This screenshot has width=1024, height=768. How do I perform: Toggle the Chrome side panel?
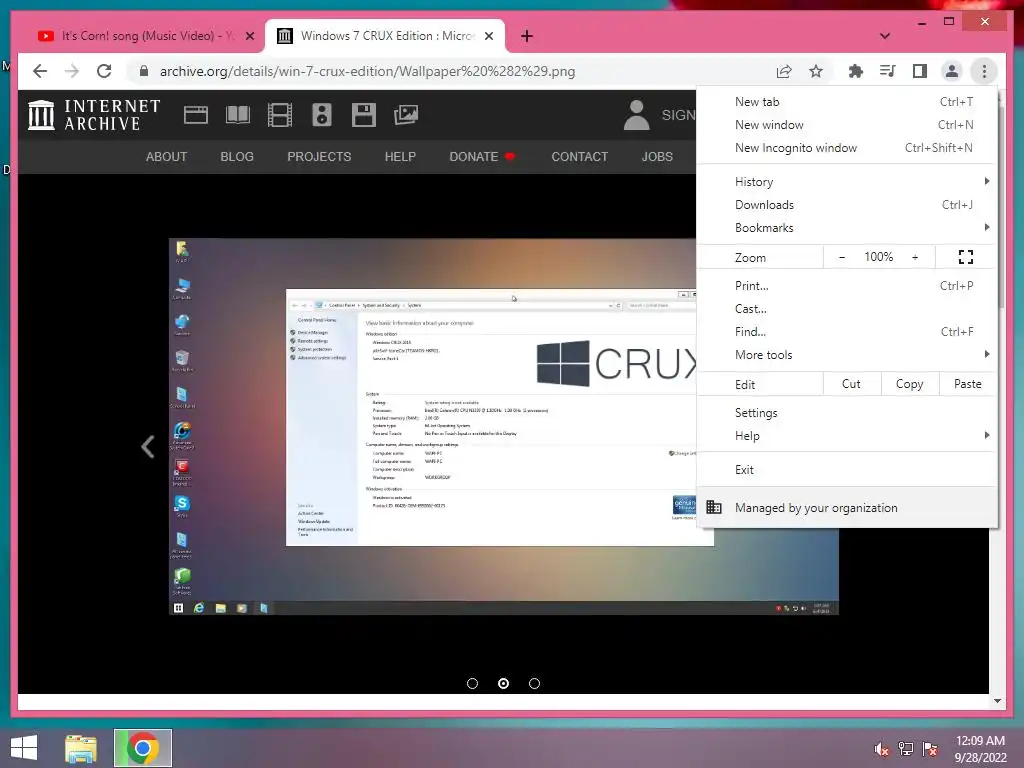click(920, 71)
